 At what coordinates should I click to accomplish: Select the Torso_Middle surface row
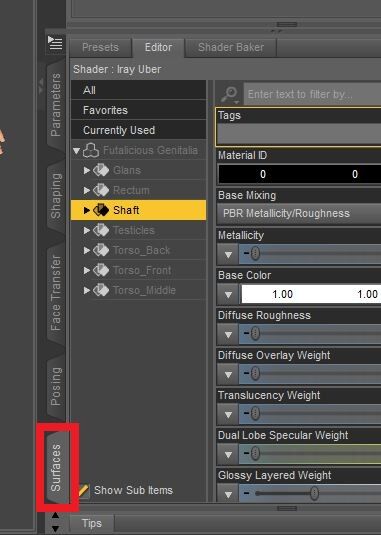click(x=138, y=290)
